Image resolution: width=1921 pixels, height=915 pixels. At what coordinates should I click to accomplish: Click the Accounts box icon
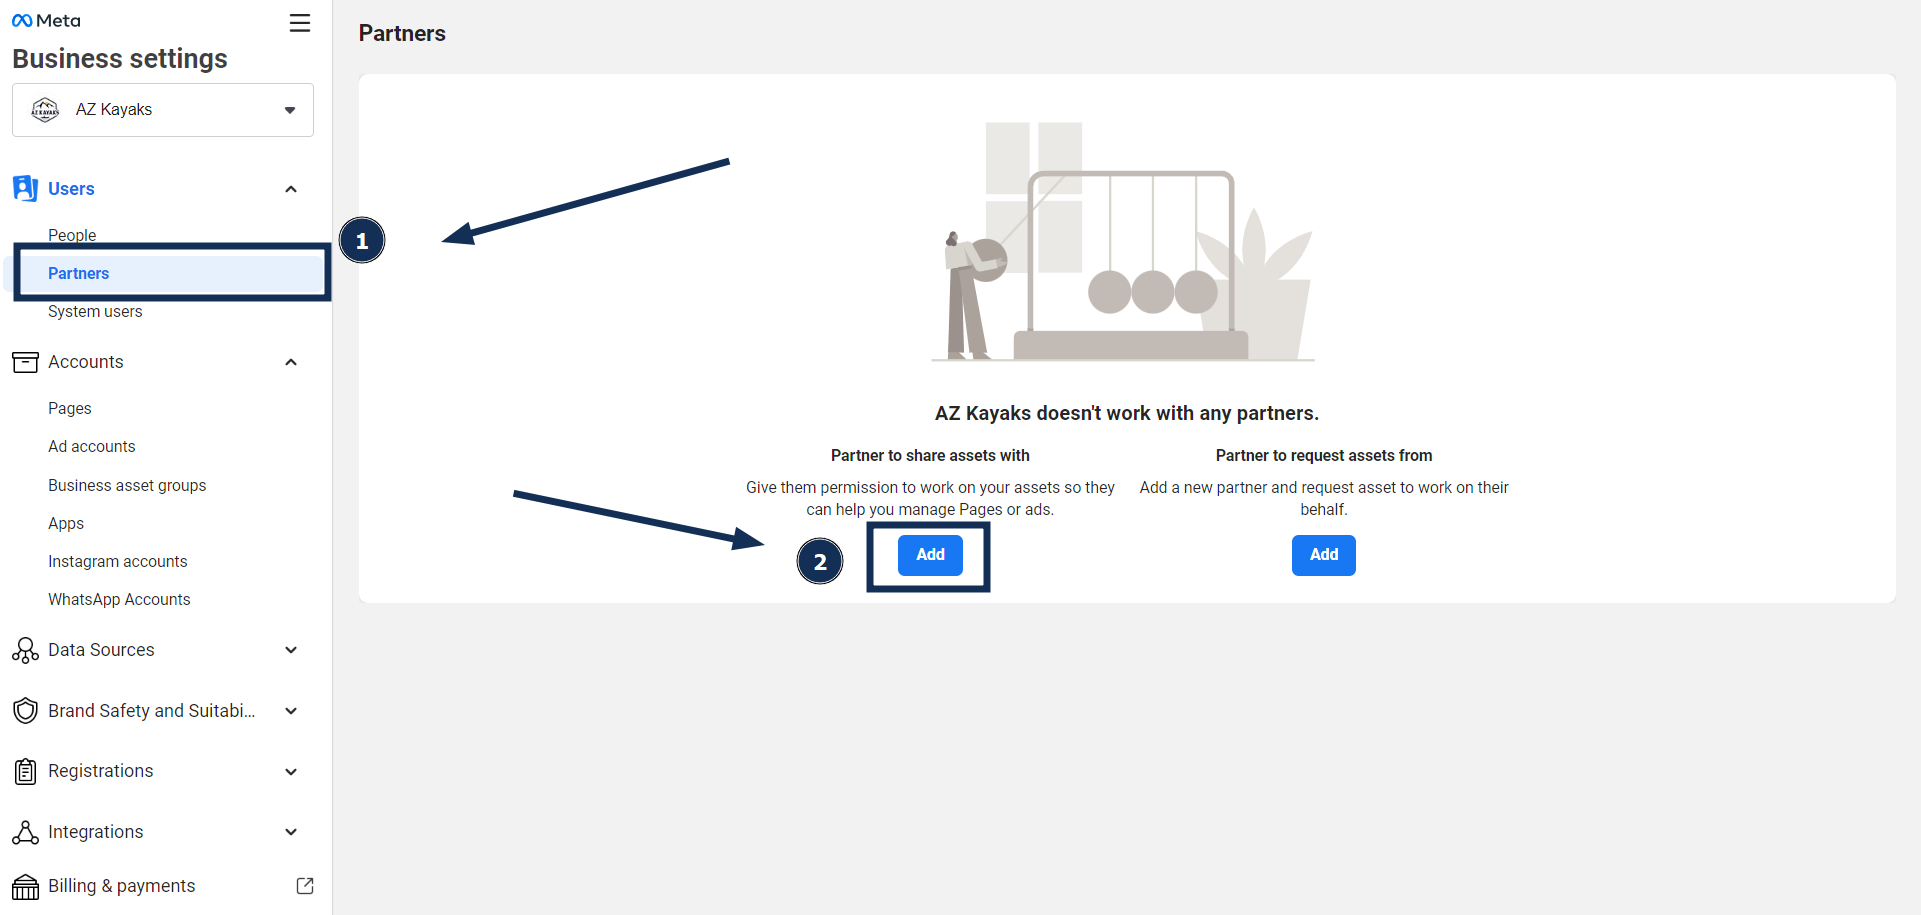point(25,362)
